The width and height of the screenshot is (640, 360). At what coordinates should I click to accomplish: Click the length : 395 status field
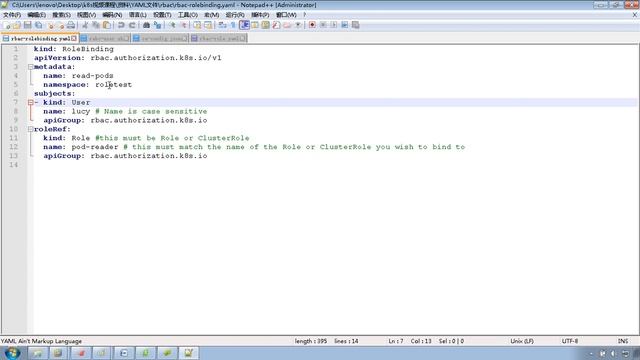click(311, 341)
